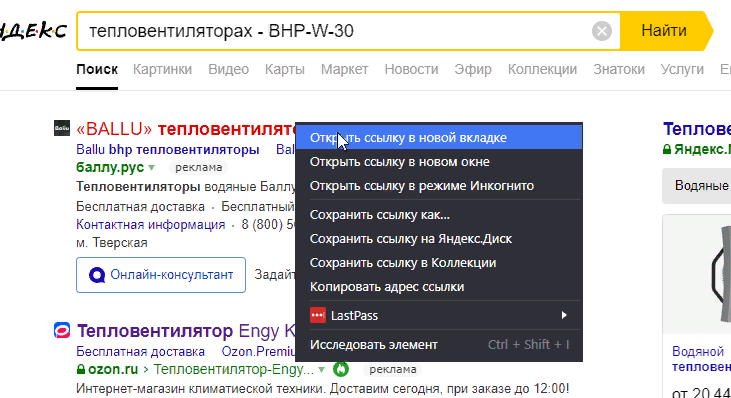This screenshot has width=731, height=398.
Task: Click the Водяные filter chip on right
Action: point(697,185)
